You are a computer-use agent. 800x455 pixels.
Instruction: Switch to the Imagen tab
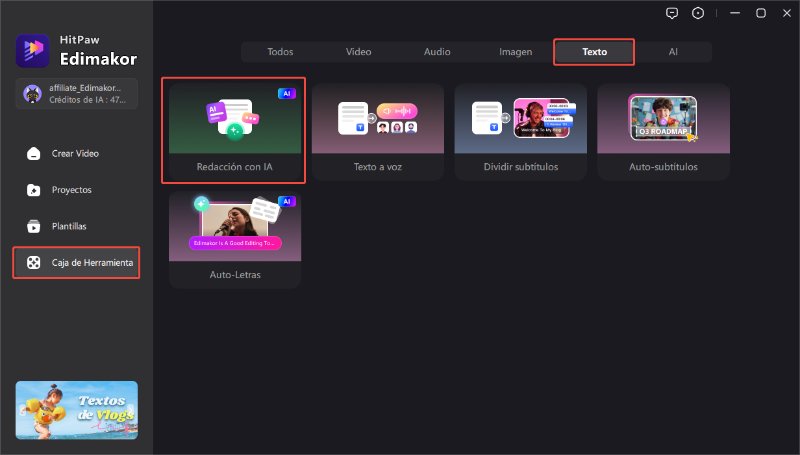coord(516,52)
